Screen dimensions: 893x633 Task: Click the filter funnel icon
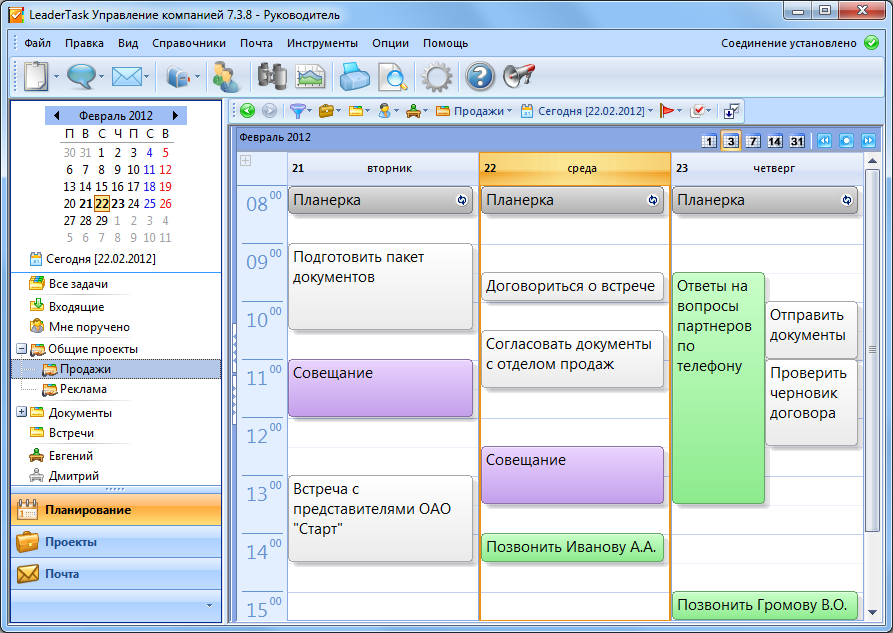297,111
